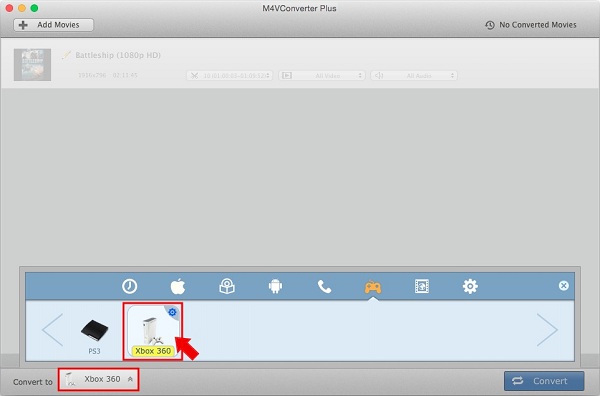600x396 pixels.
Task: Open the Android devices category icon
Action: coord(275,286)
